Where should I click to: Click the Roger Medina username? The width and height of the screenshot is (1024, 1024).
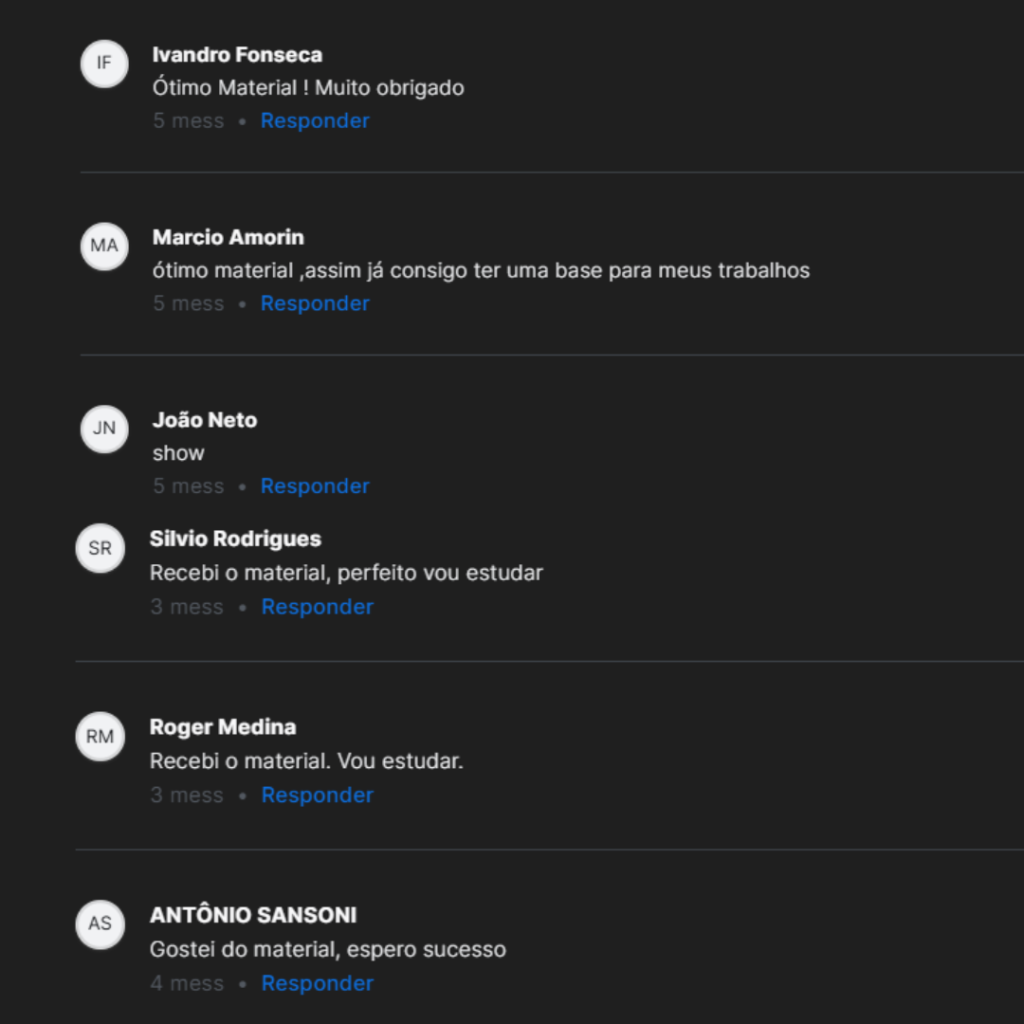(223, 727)
